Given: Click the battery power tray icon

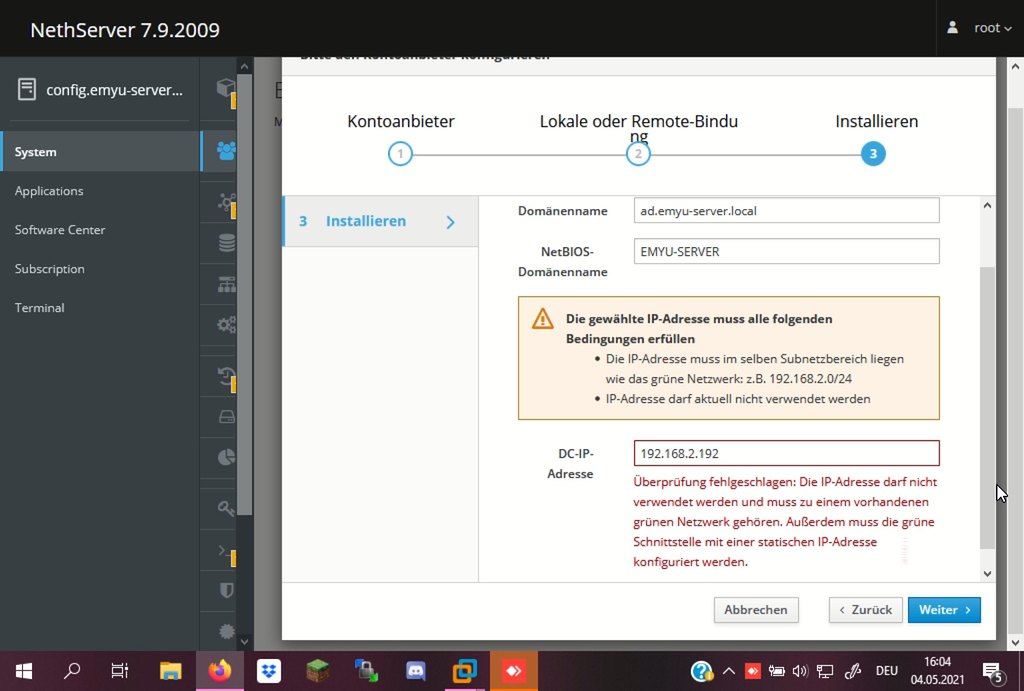Looking at the screenshot, I should click(776, 671).
